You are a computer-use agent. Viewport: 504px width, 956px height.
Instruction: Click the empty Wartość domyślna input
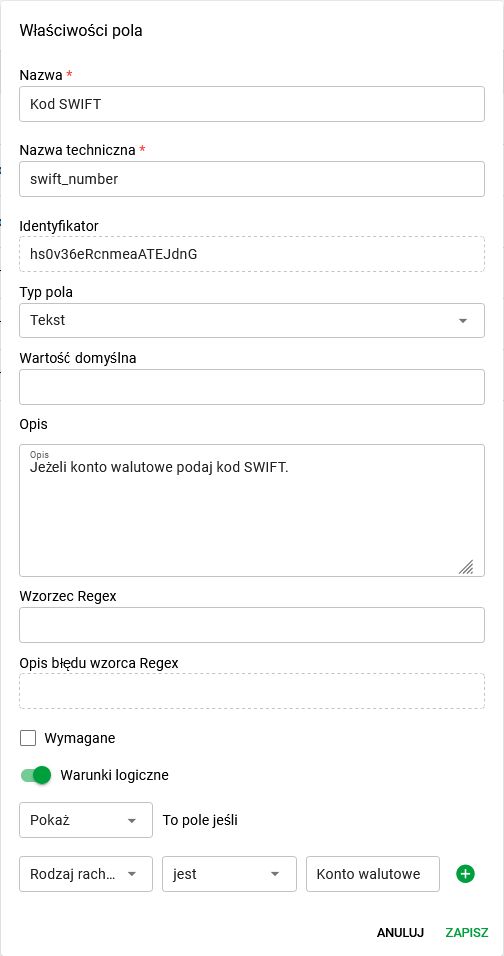tap(252, 387)
